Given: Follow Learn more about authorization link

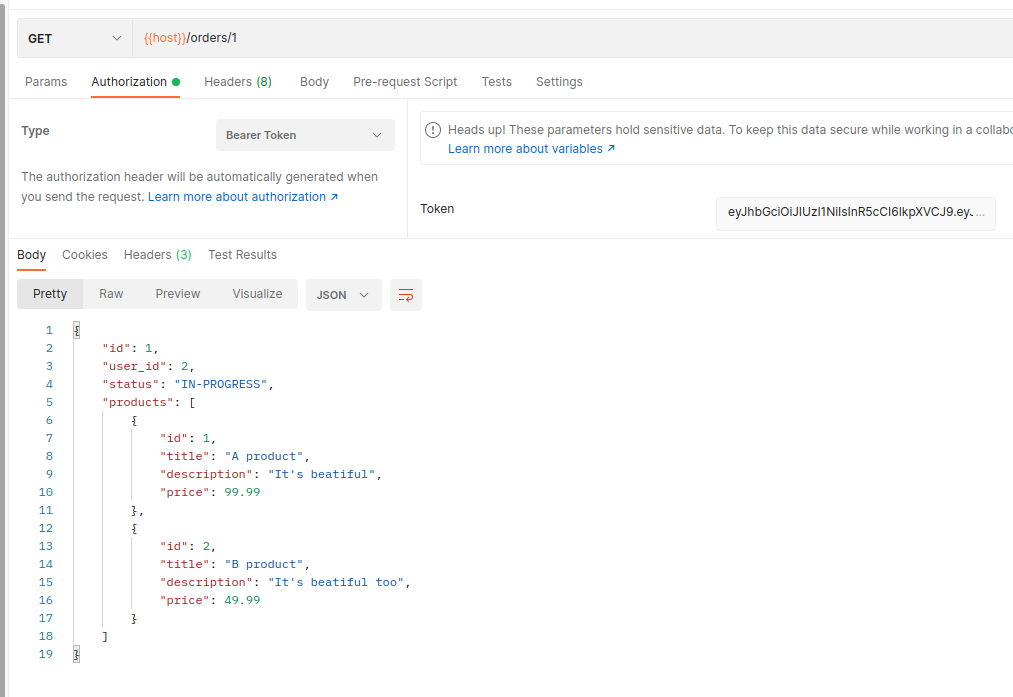Looking at the screenshot, I should pyautogui.click(x=243, y=197).
